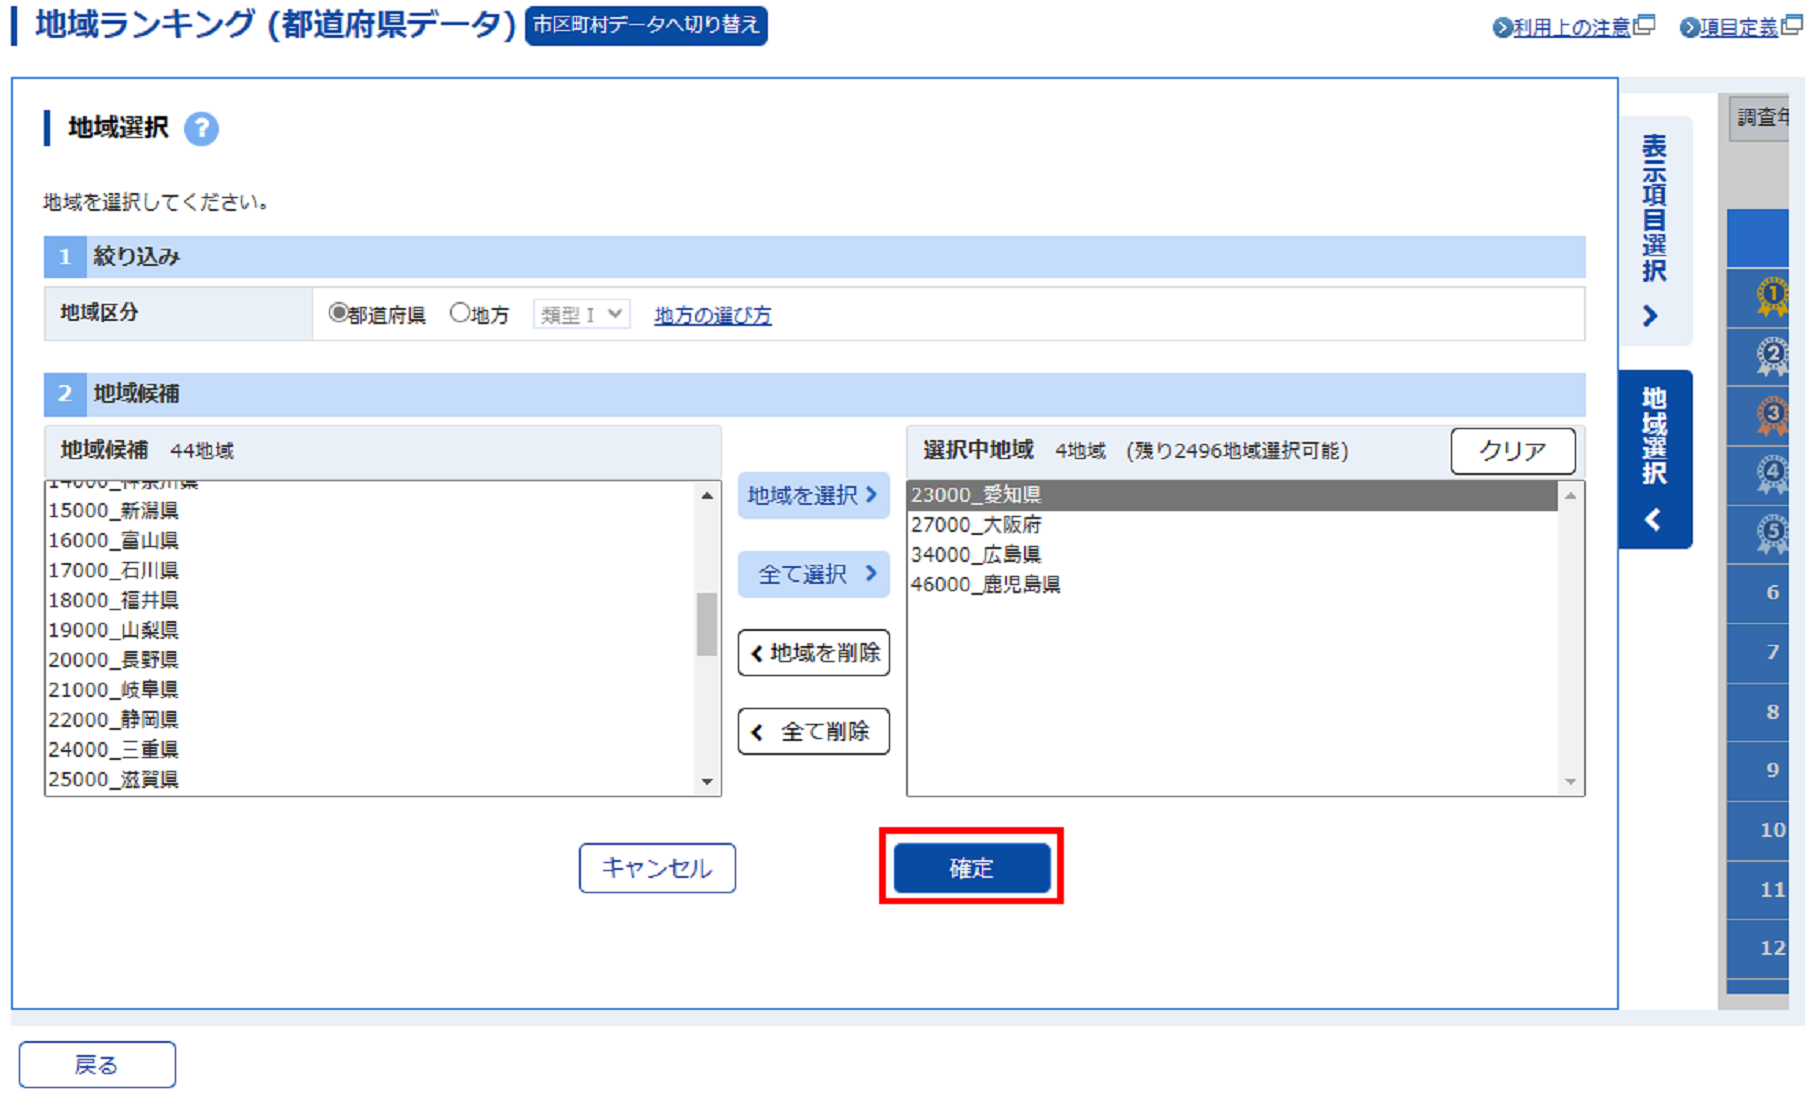Select 15000_新潟県 in candidate list
The image size is (1814, 1101).
coord(370,511)
